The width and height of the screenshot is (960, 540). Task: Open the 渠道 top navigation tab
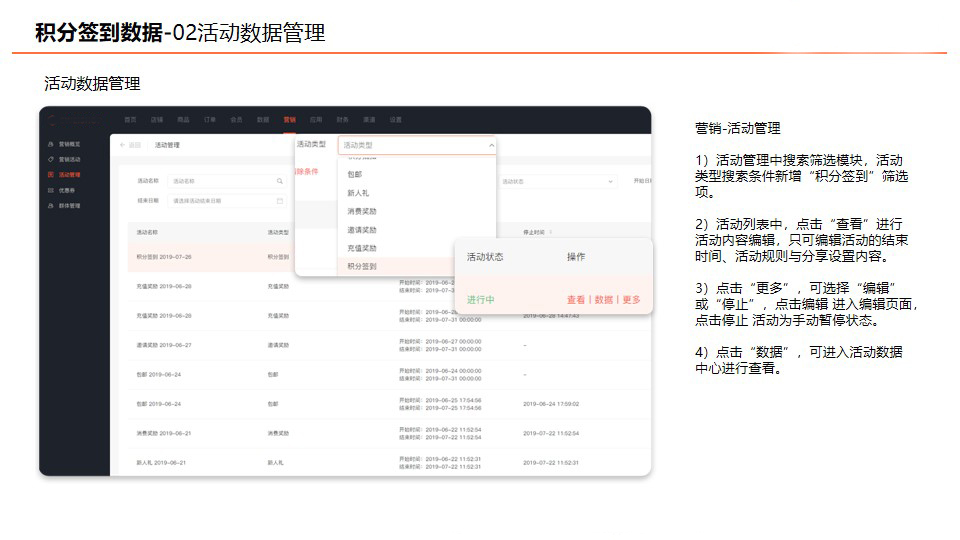coord(369,120)
